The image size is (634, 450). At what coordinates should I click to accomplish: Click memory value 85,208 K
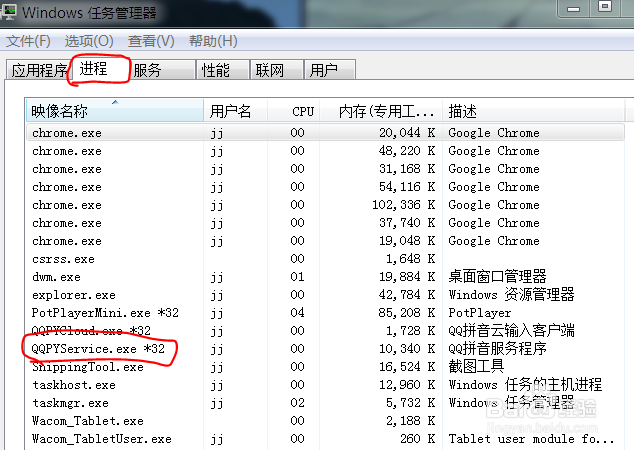407,313
